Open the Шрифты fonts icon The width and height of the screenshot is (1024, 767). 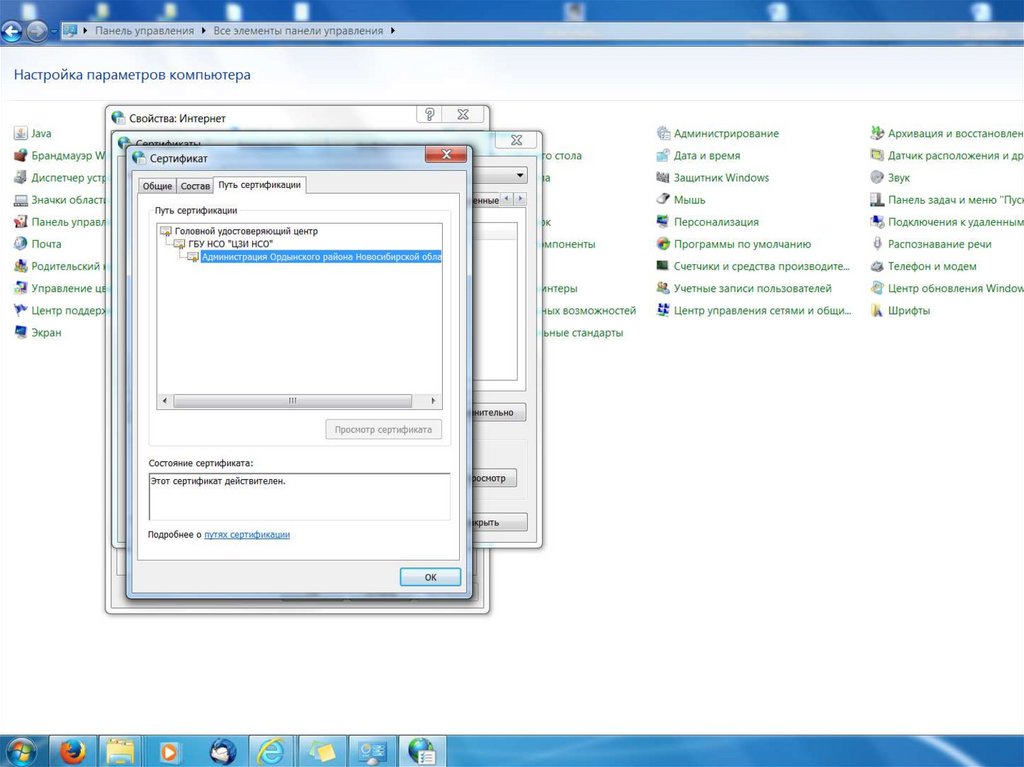(x=877, y=311)
